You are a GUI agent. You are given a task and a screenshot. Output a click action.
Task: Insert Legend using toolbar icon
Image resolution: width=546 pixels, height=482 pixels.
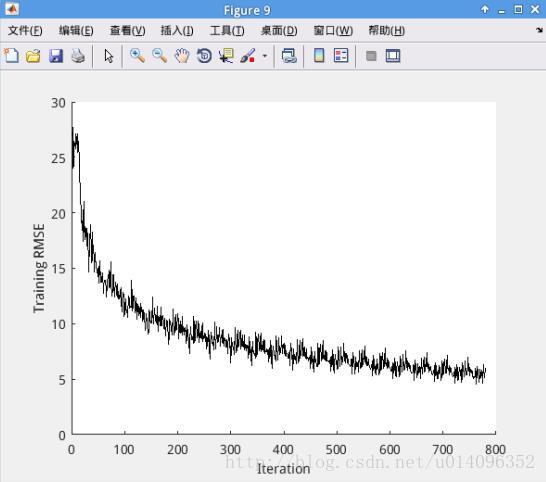click(x=341, y=55)
